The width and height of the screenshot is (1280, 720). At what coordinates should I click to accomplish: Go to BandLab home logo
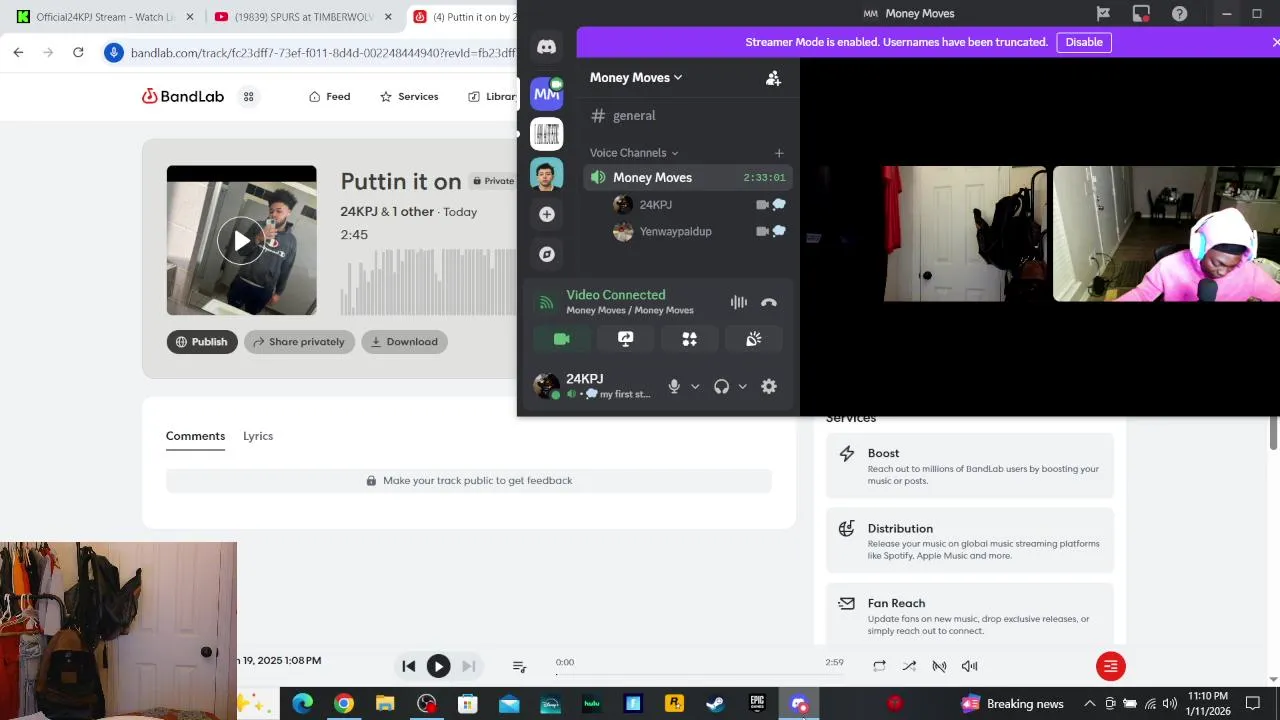click(182, 97)
